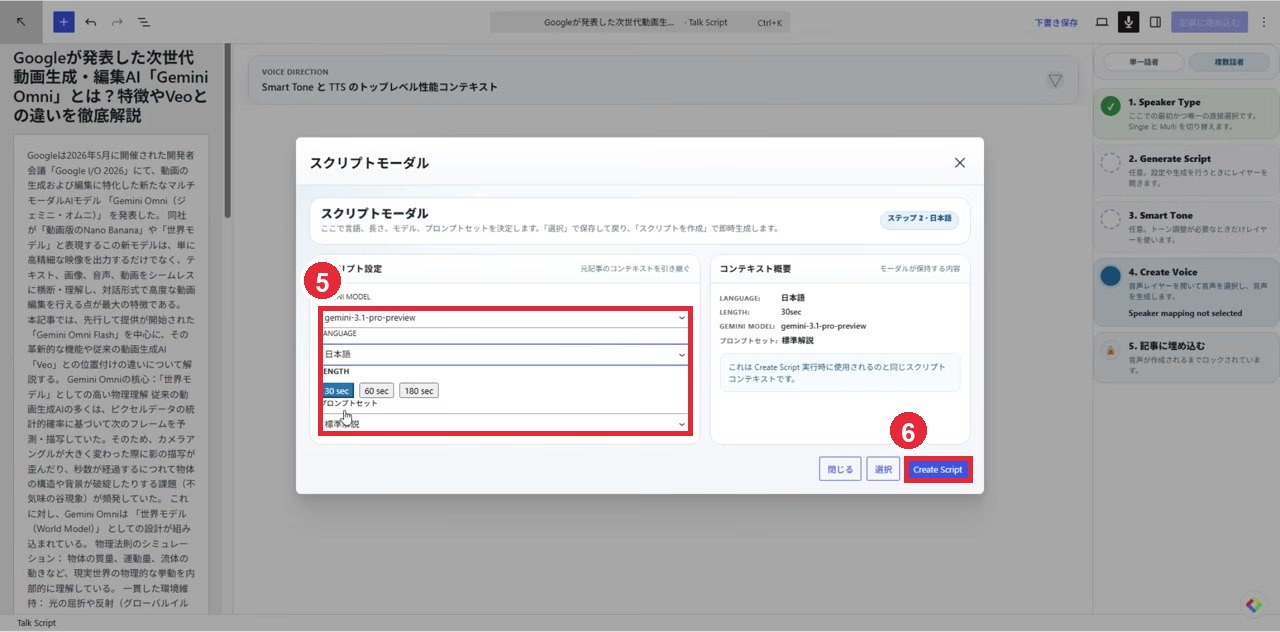
Task: Open step 1. Speaker Type
Action: [x=1186, y=113]
